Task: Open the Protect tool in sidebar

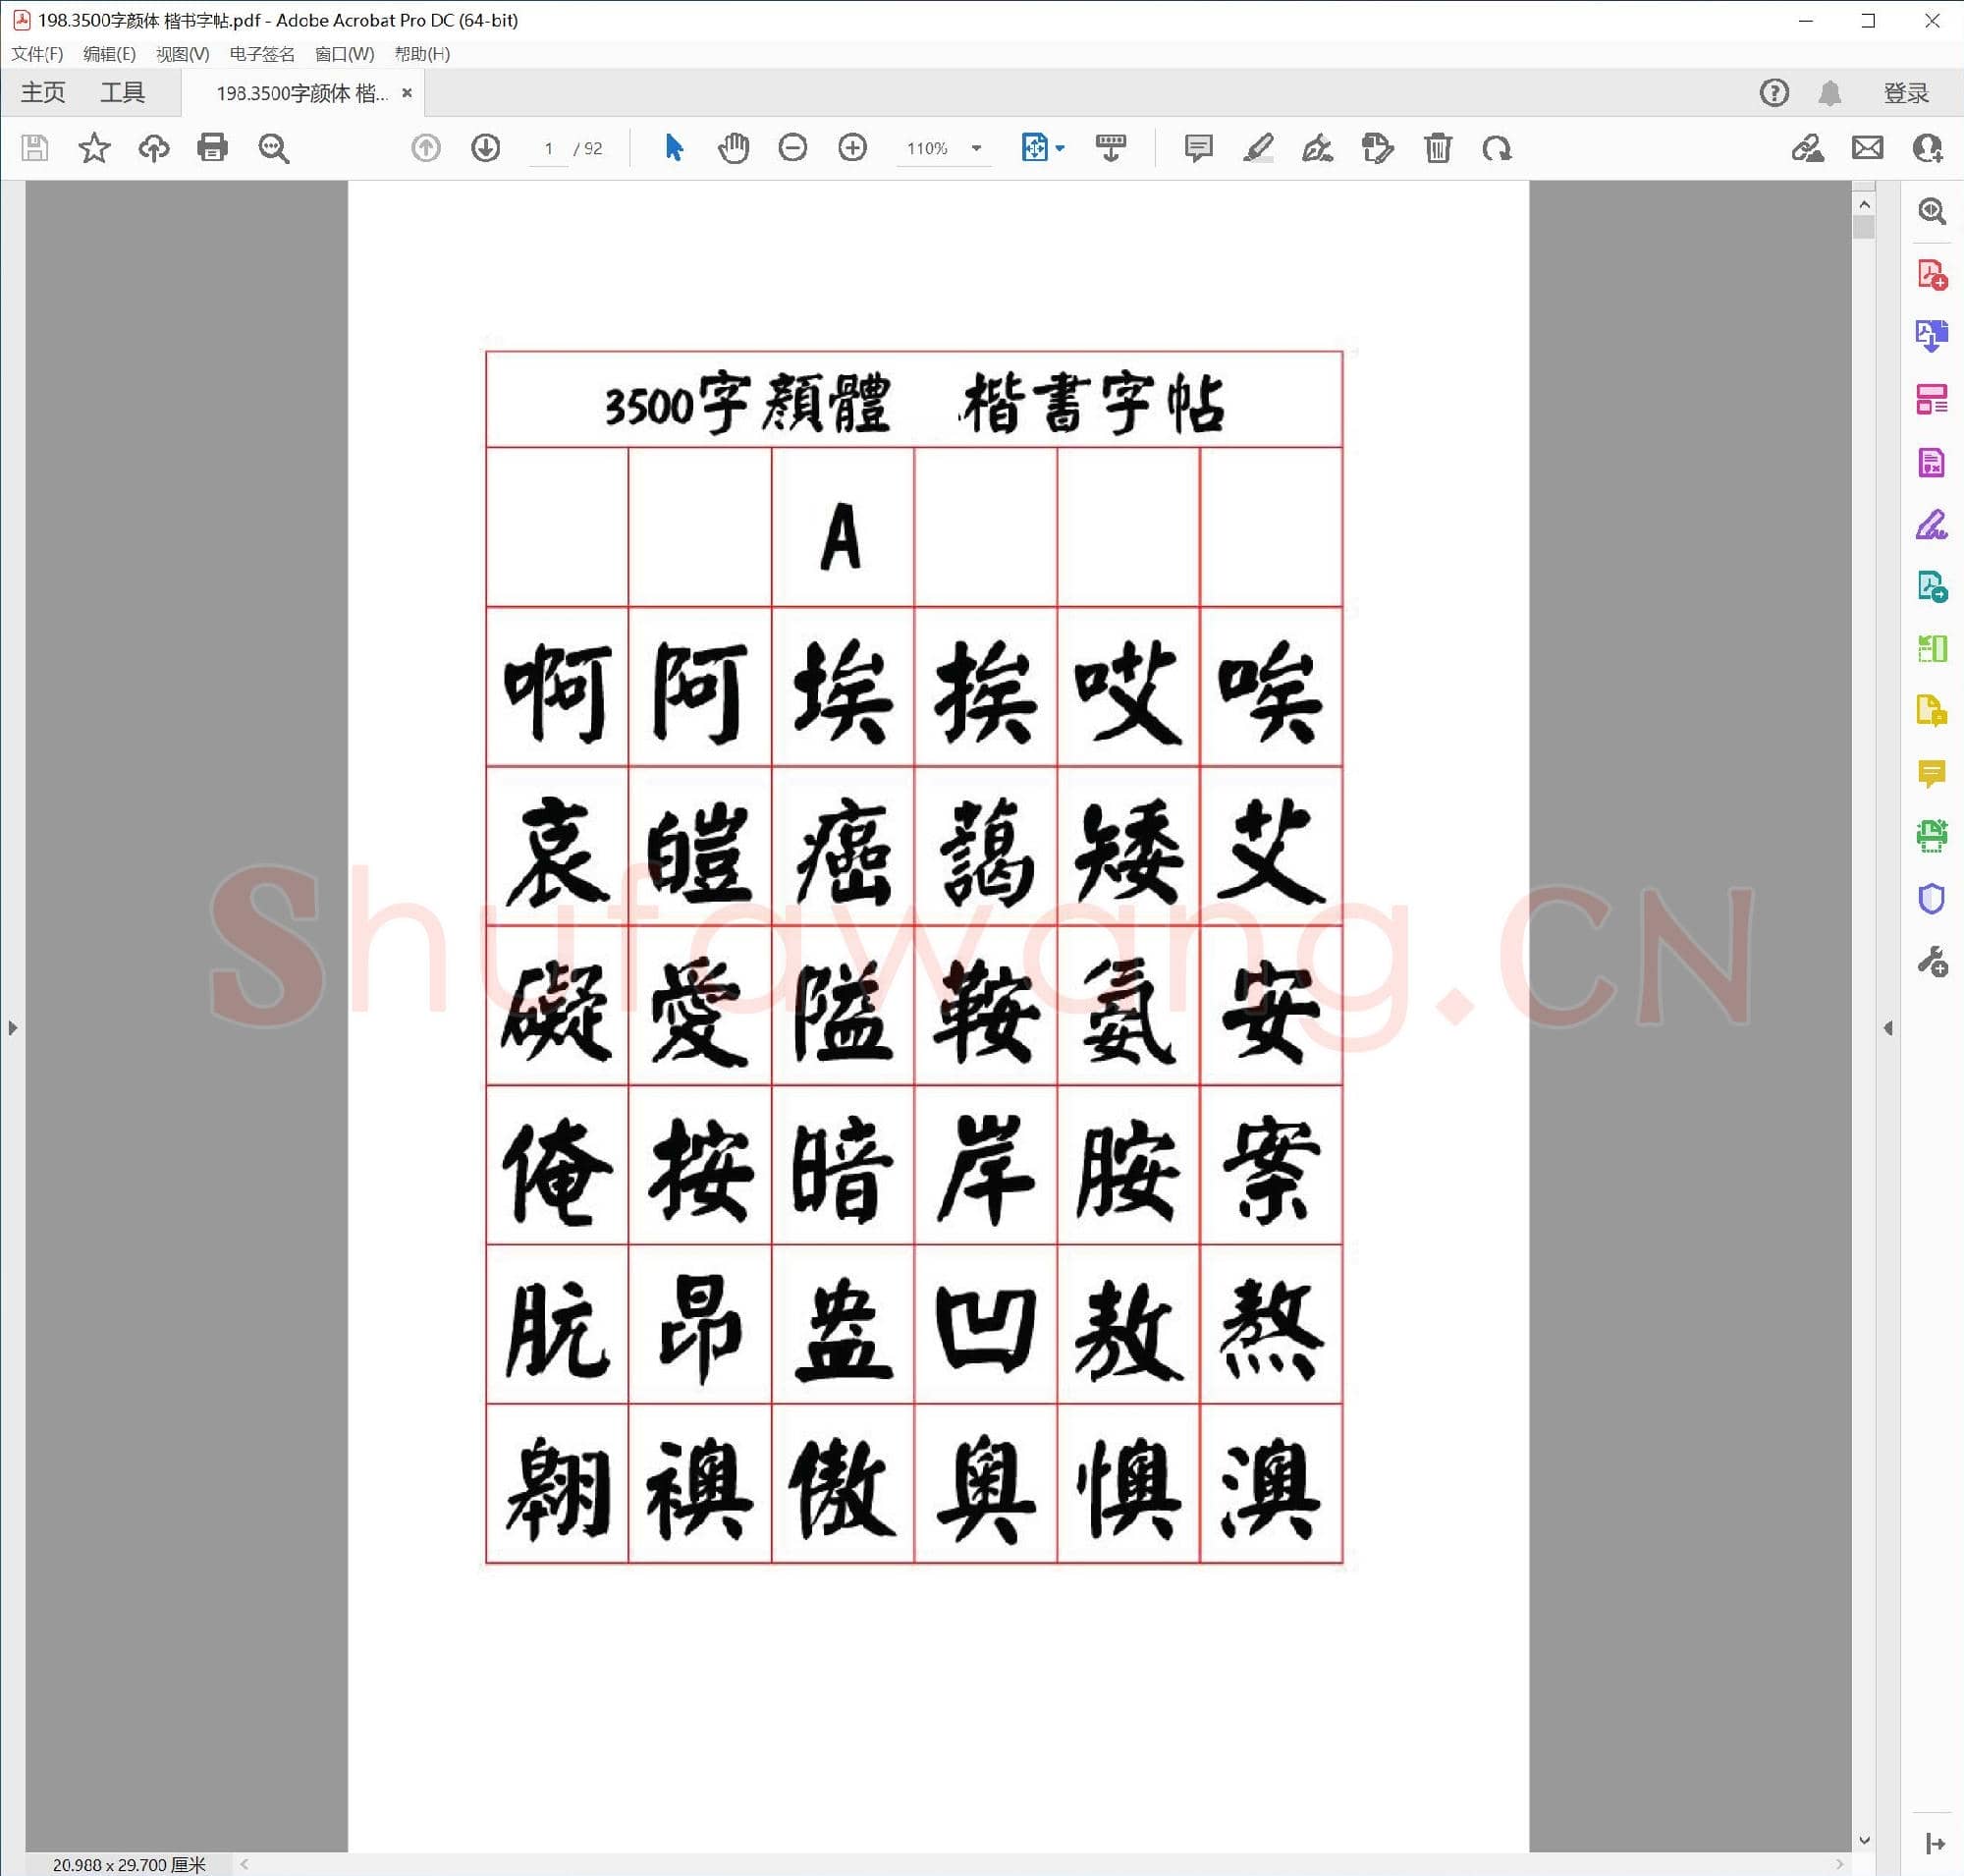Action: point(1933,900)
